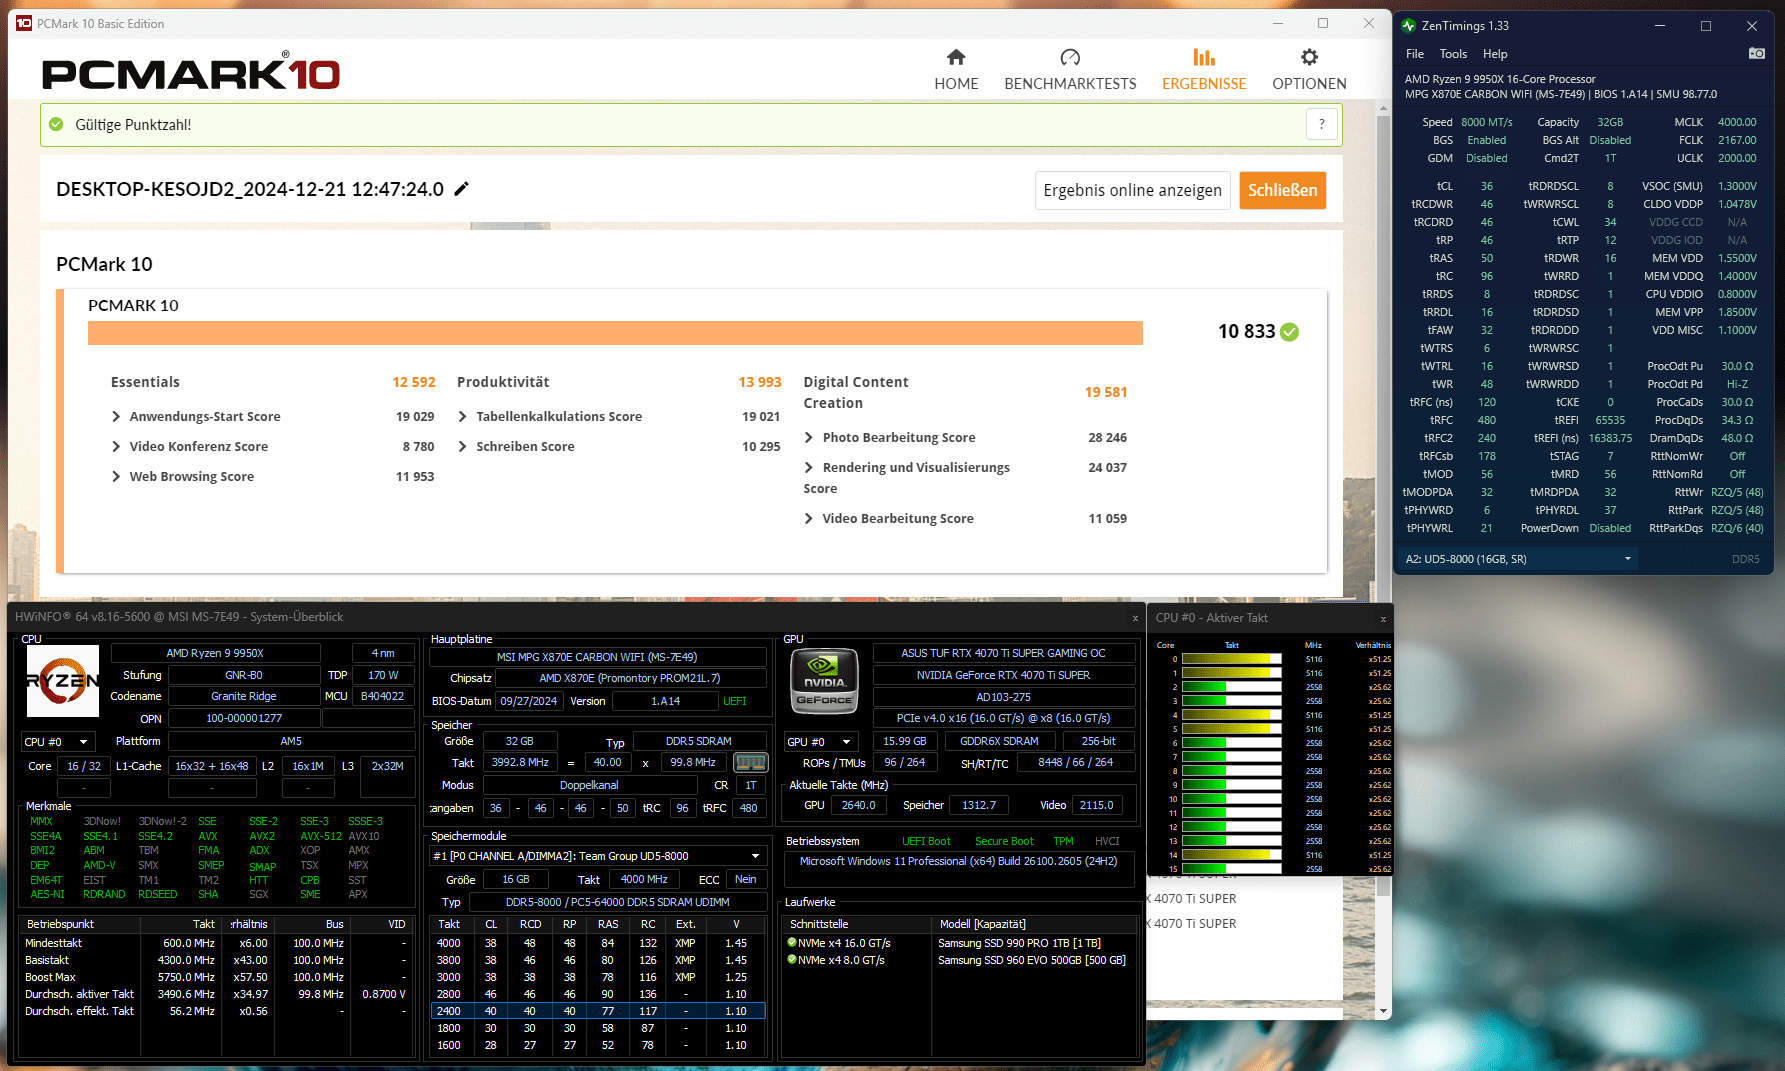
Task: Open ZenTimings A2 memory module dropdown
Action: pos(1520,559)
